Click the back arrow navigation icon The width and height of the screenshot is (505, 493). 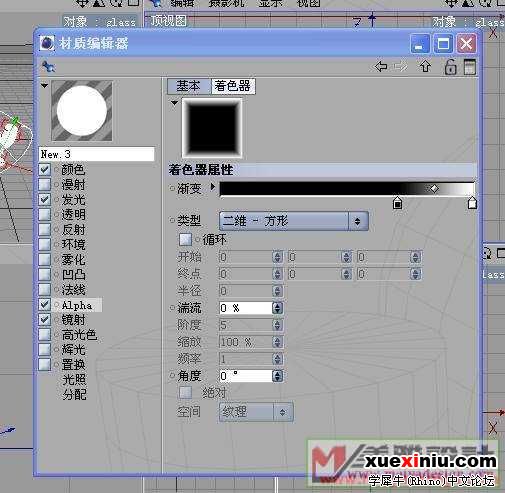coord(381,67)
